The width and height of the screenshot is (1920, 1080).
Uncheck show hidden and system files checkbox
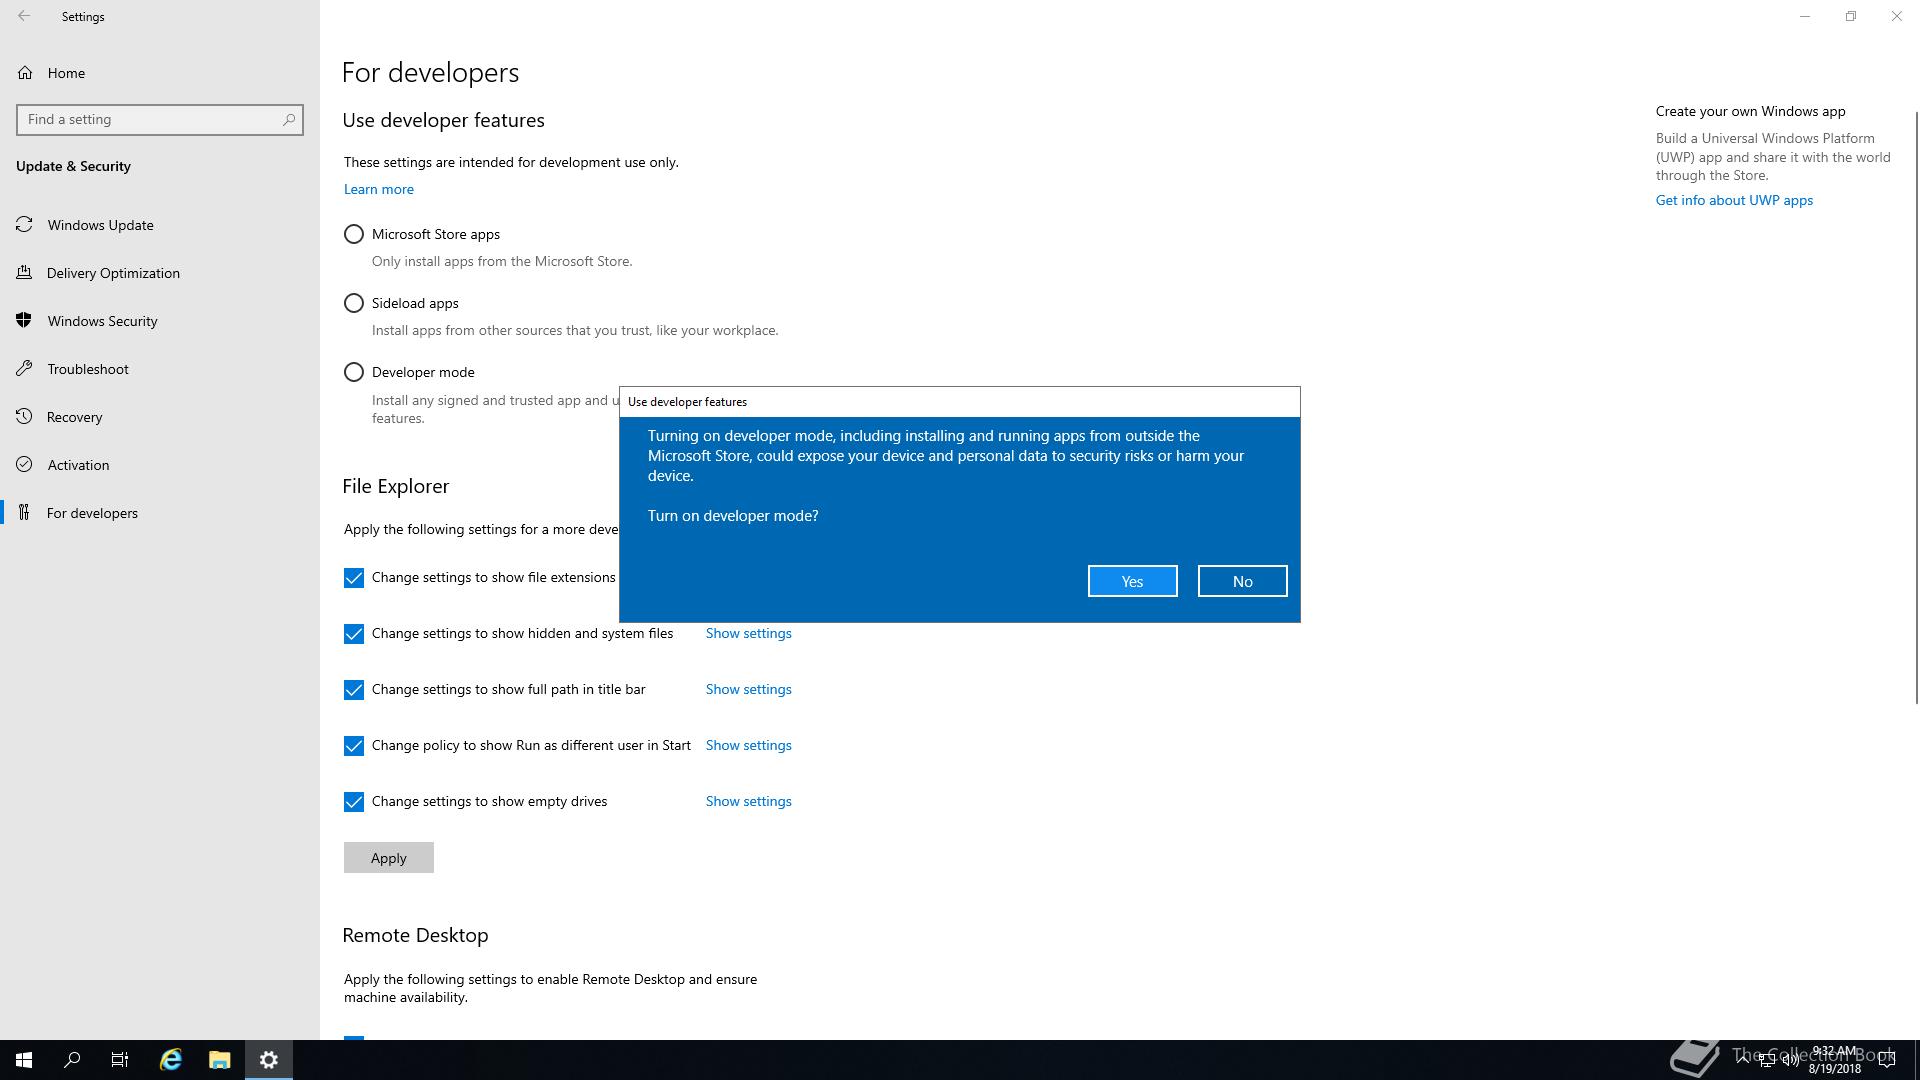coord(354,634)
